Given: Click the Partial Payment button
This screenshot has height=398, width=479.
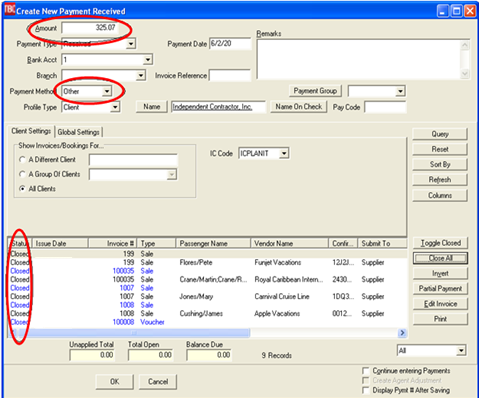Looking at the screenshot, I should pos(440,289).
